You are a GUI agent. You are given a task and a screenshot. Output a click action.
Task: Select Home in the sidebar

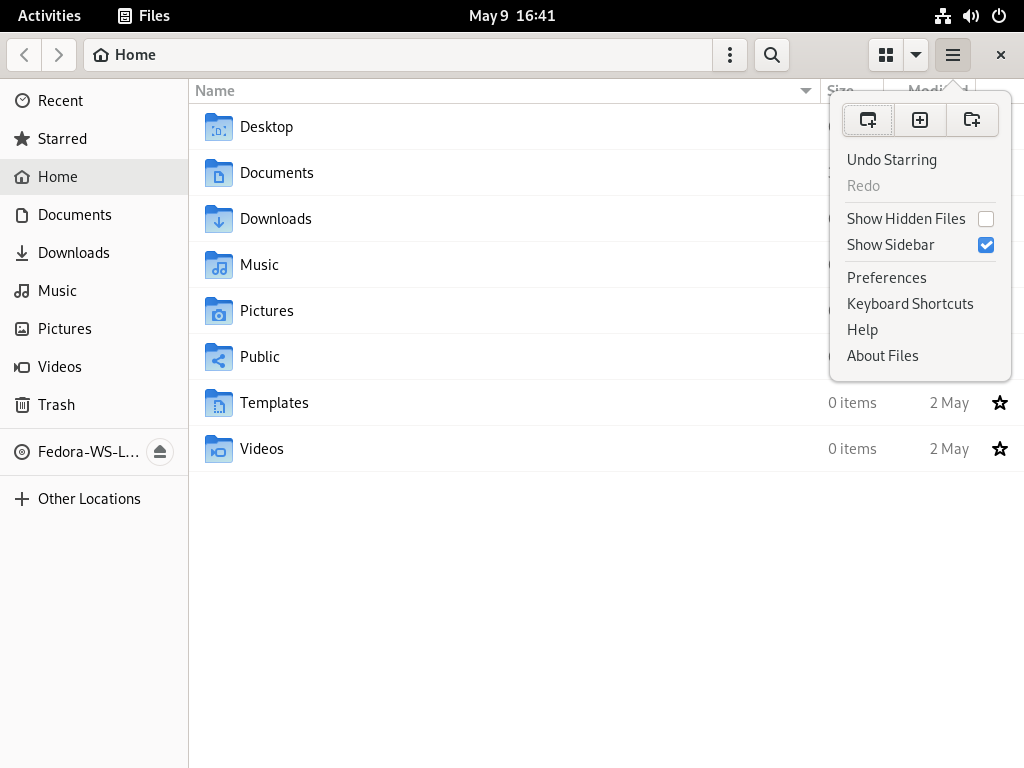click(x=94, y=176)
